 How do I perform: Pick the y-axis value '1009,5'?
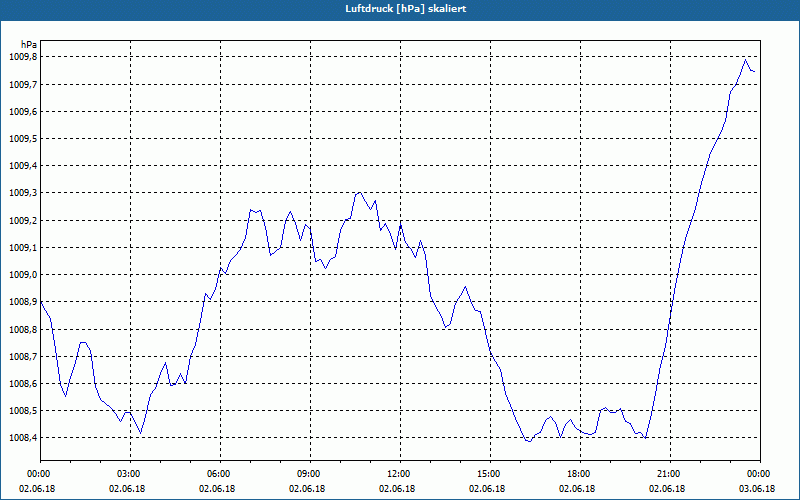point(23,139)
